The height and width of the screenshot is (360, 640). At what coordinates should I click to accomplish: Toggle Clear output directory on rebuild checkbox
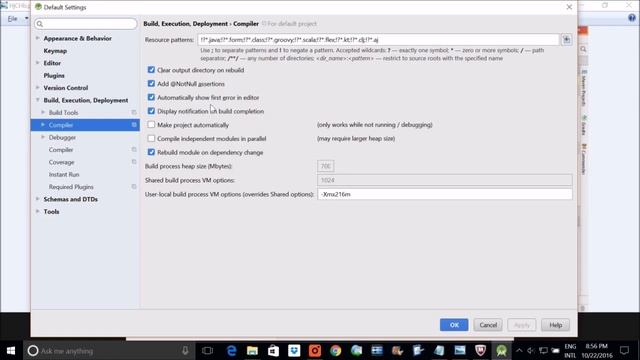tap(151, 70)
